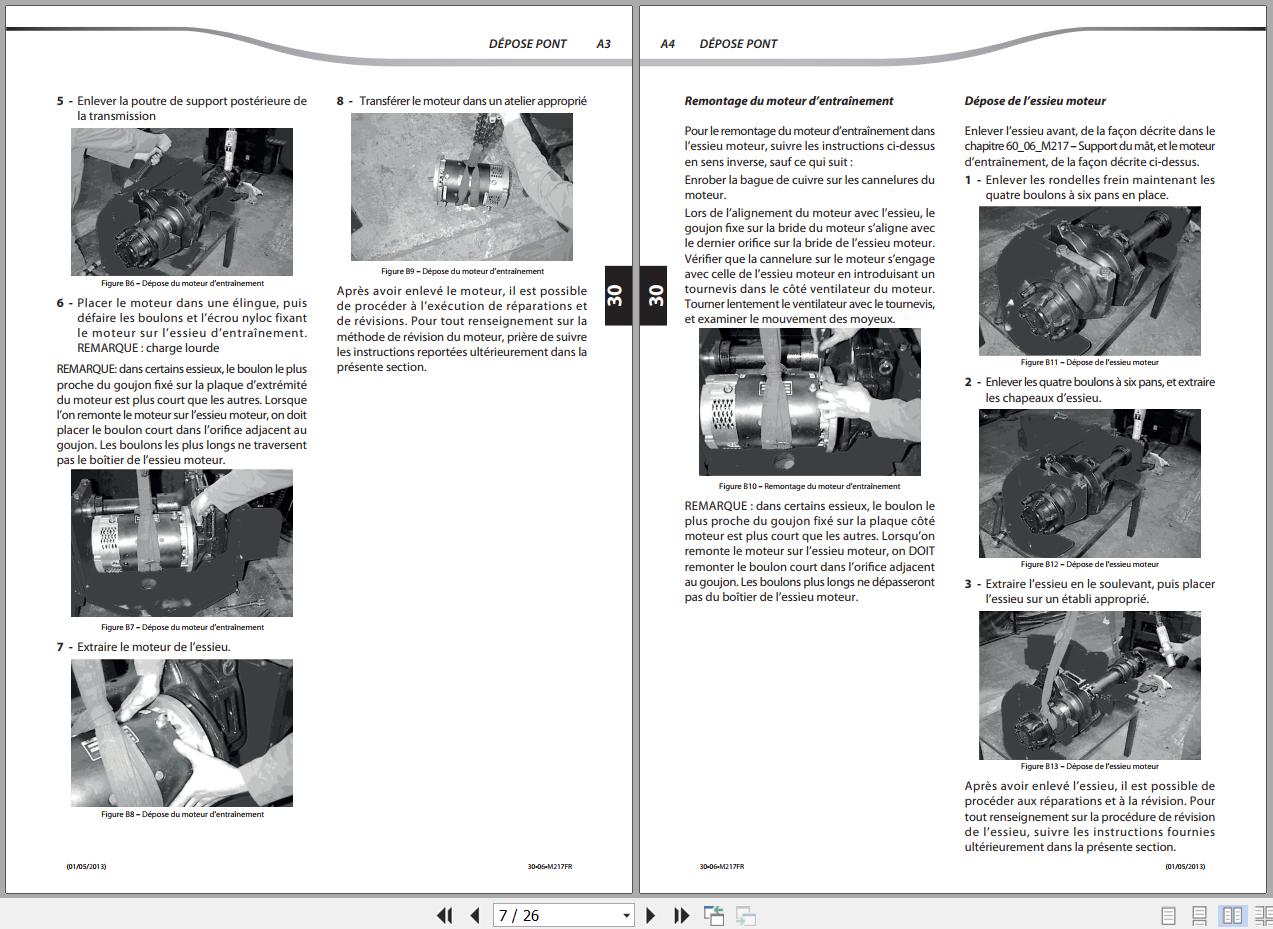The image size is (1273, 929).
Task: Click Figure B9 motor on workshop floor photo
Action: pos(462,187)
